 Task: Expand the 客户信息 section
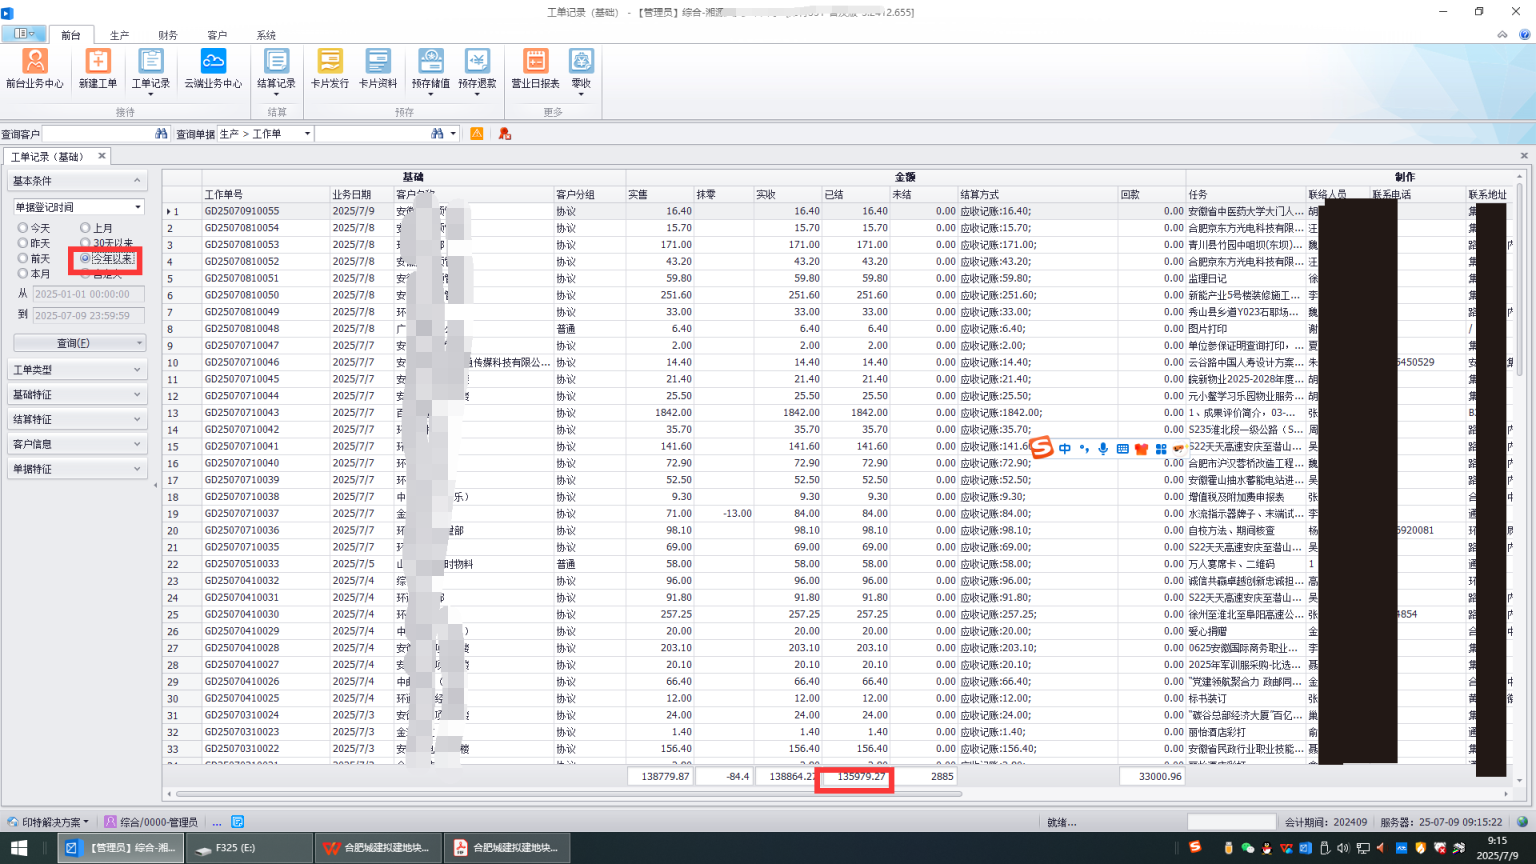tap(77, 444)
